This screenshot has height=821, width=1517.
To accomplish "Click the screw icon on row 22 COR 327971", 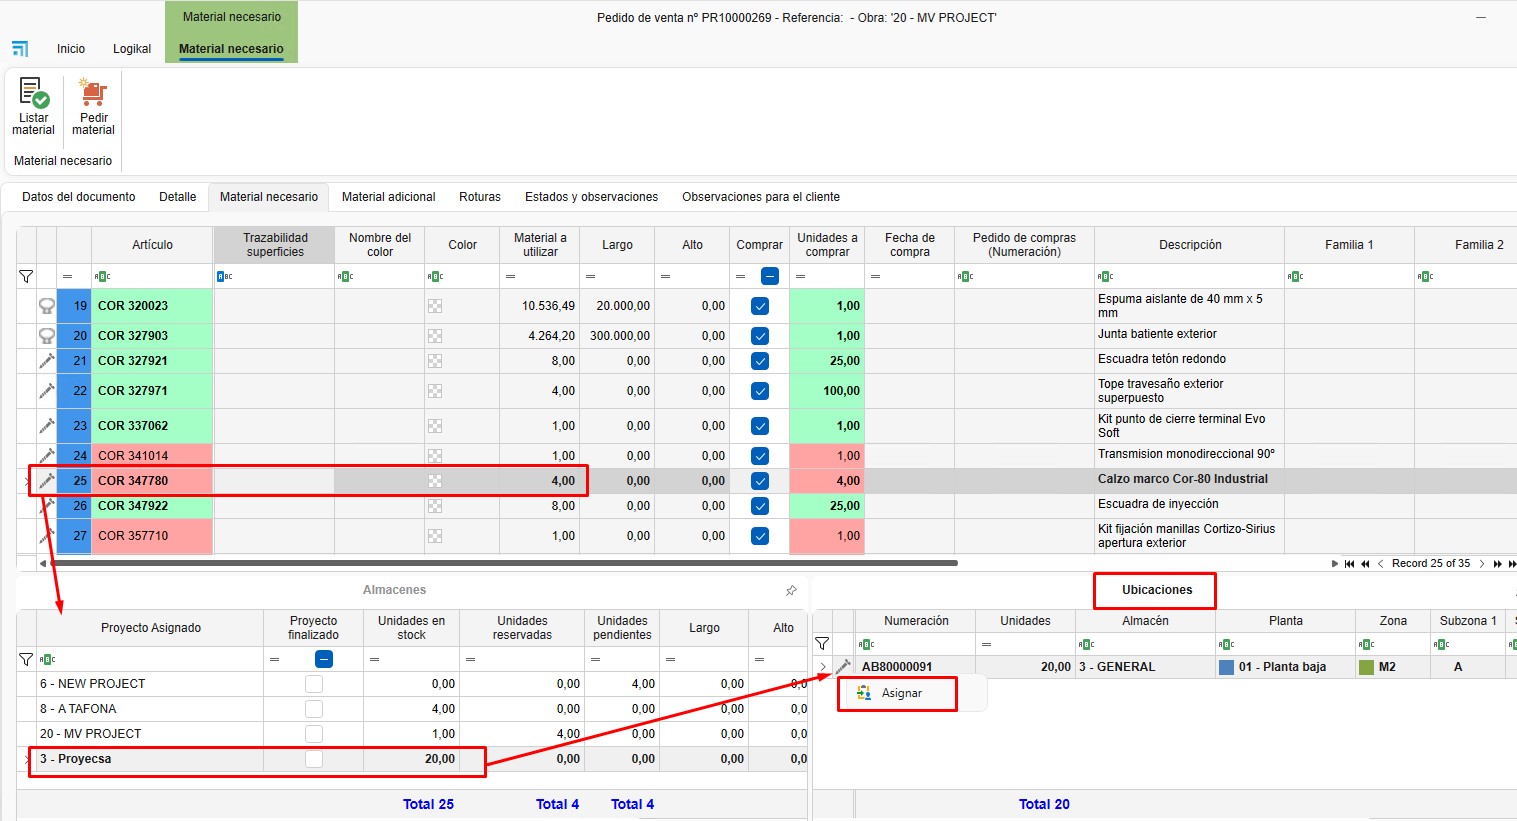I will click(46, 391).
